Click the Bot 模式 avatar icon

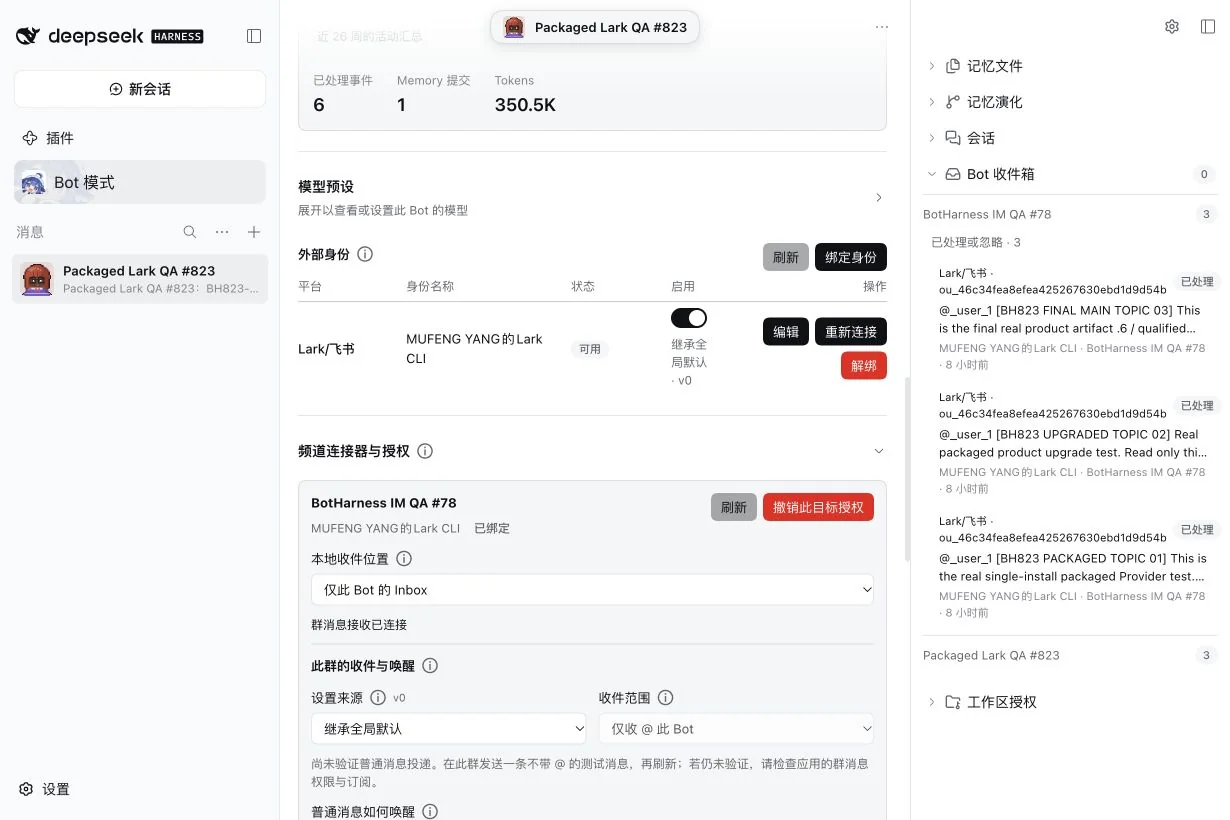(x=33, y=183)
